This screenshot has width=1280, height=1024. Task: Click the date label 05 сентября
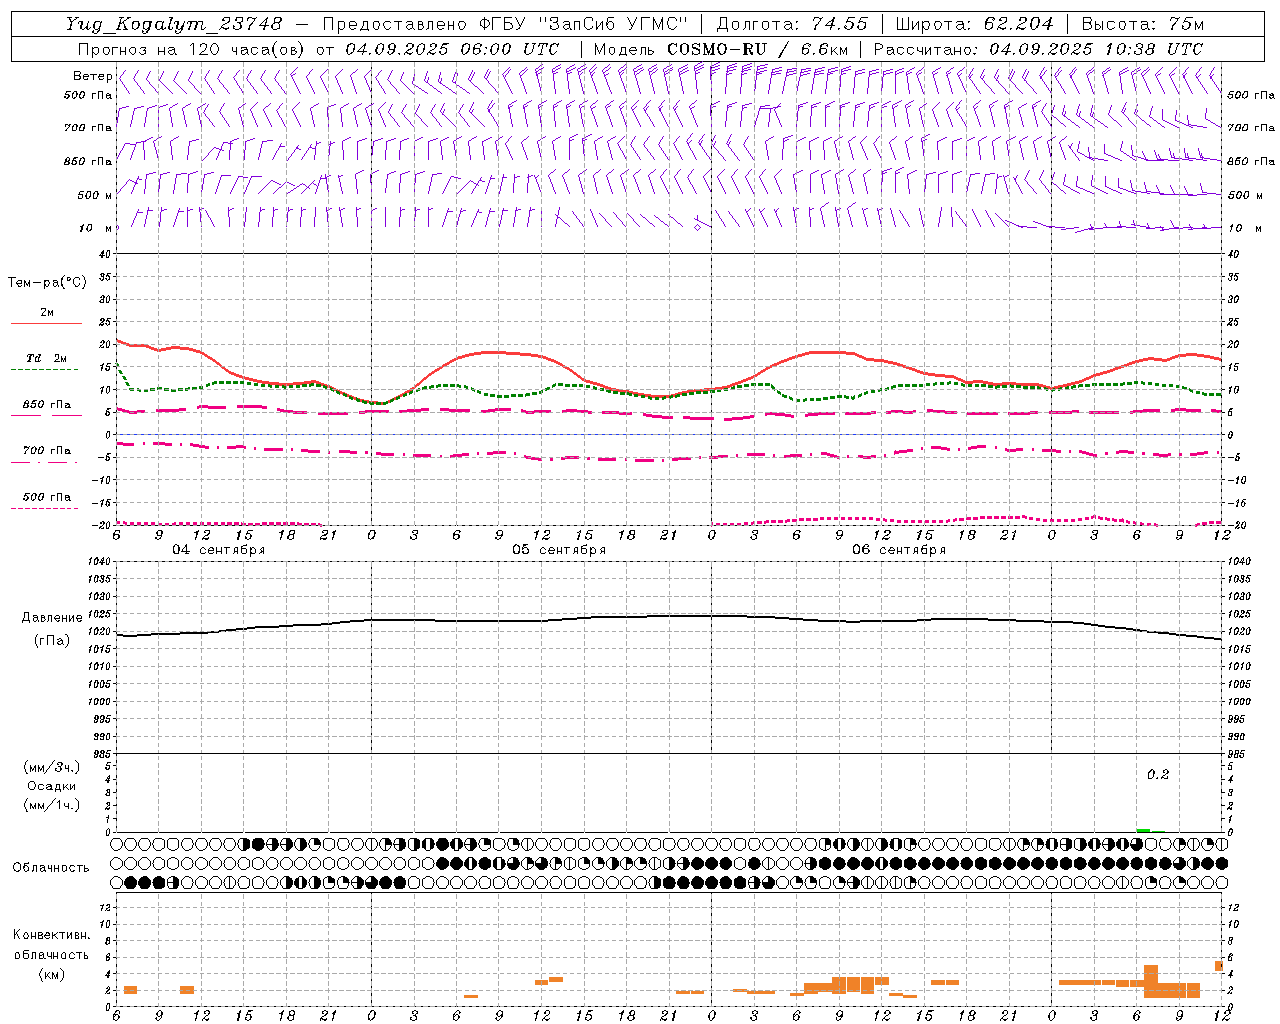click(559, 550)
